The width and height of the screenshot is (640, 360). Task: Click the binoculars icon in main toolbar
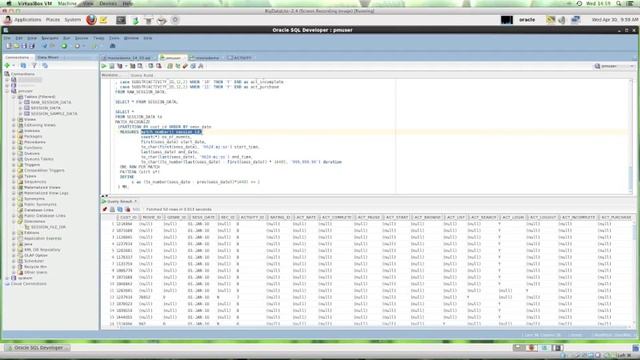click(113, 46)
